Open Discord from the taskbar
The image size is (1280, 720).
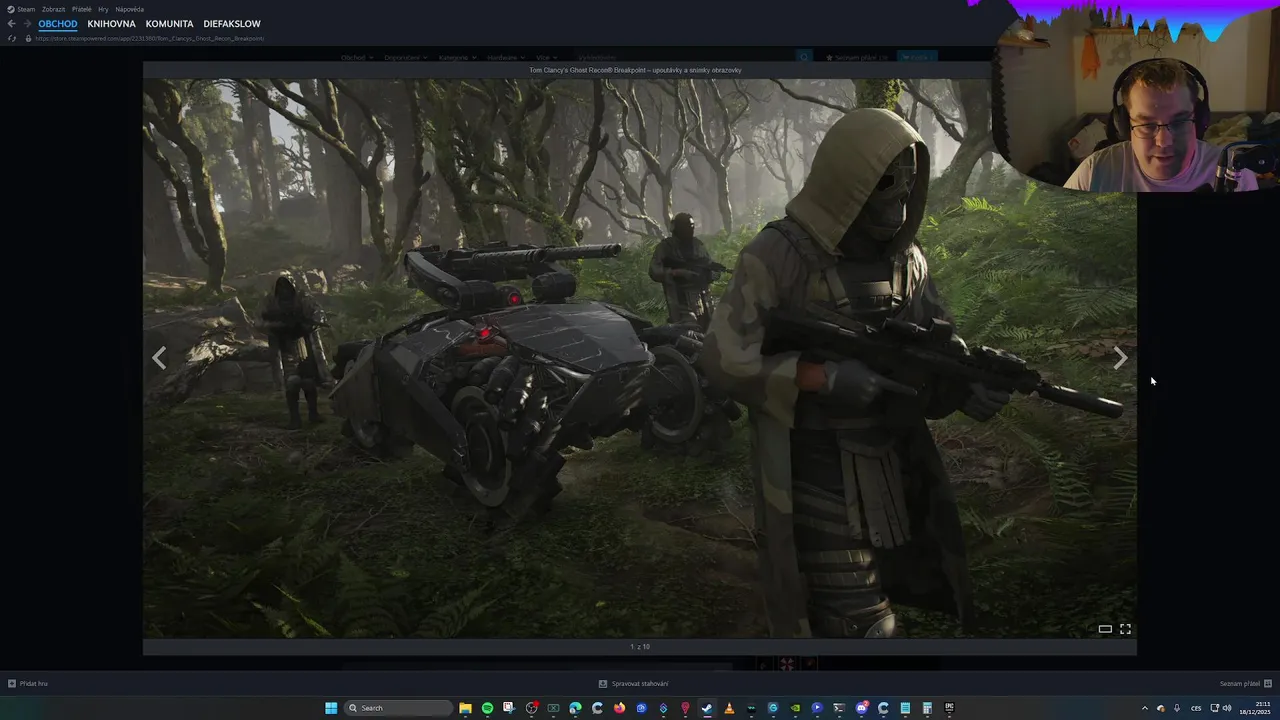pos(861,708)
